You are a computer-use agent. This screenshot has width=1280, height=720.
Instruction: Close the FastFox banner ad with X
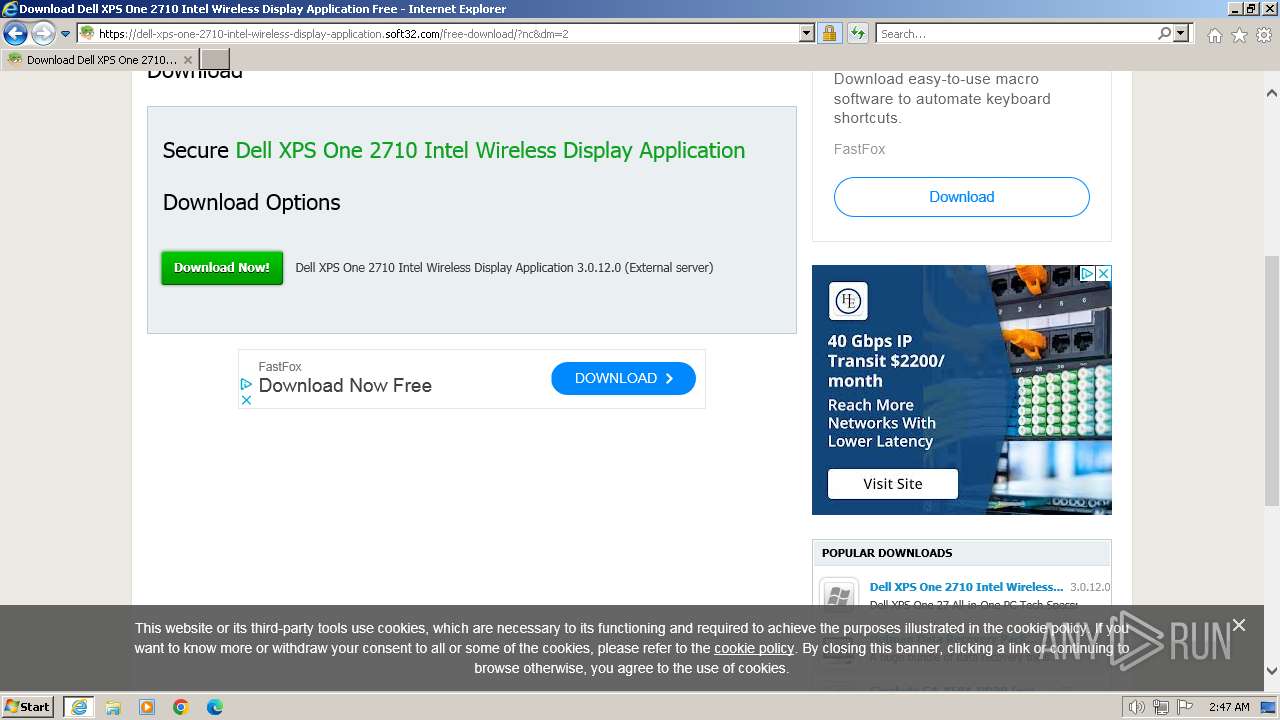(246, 400)
